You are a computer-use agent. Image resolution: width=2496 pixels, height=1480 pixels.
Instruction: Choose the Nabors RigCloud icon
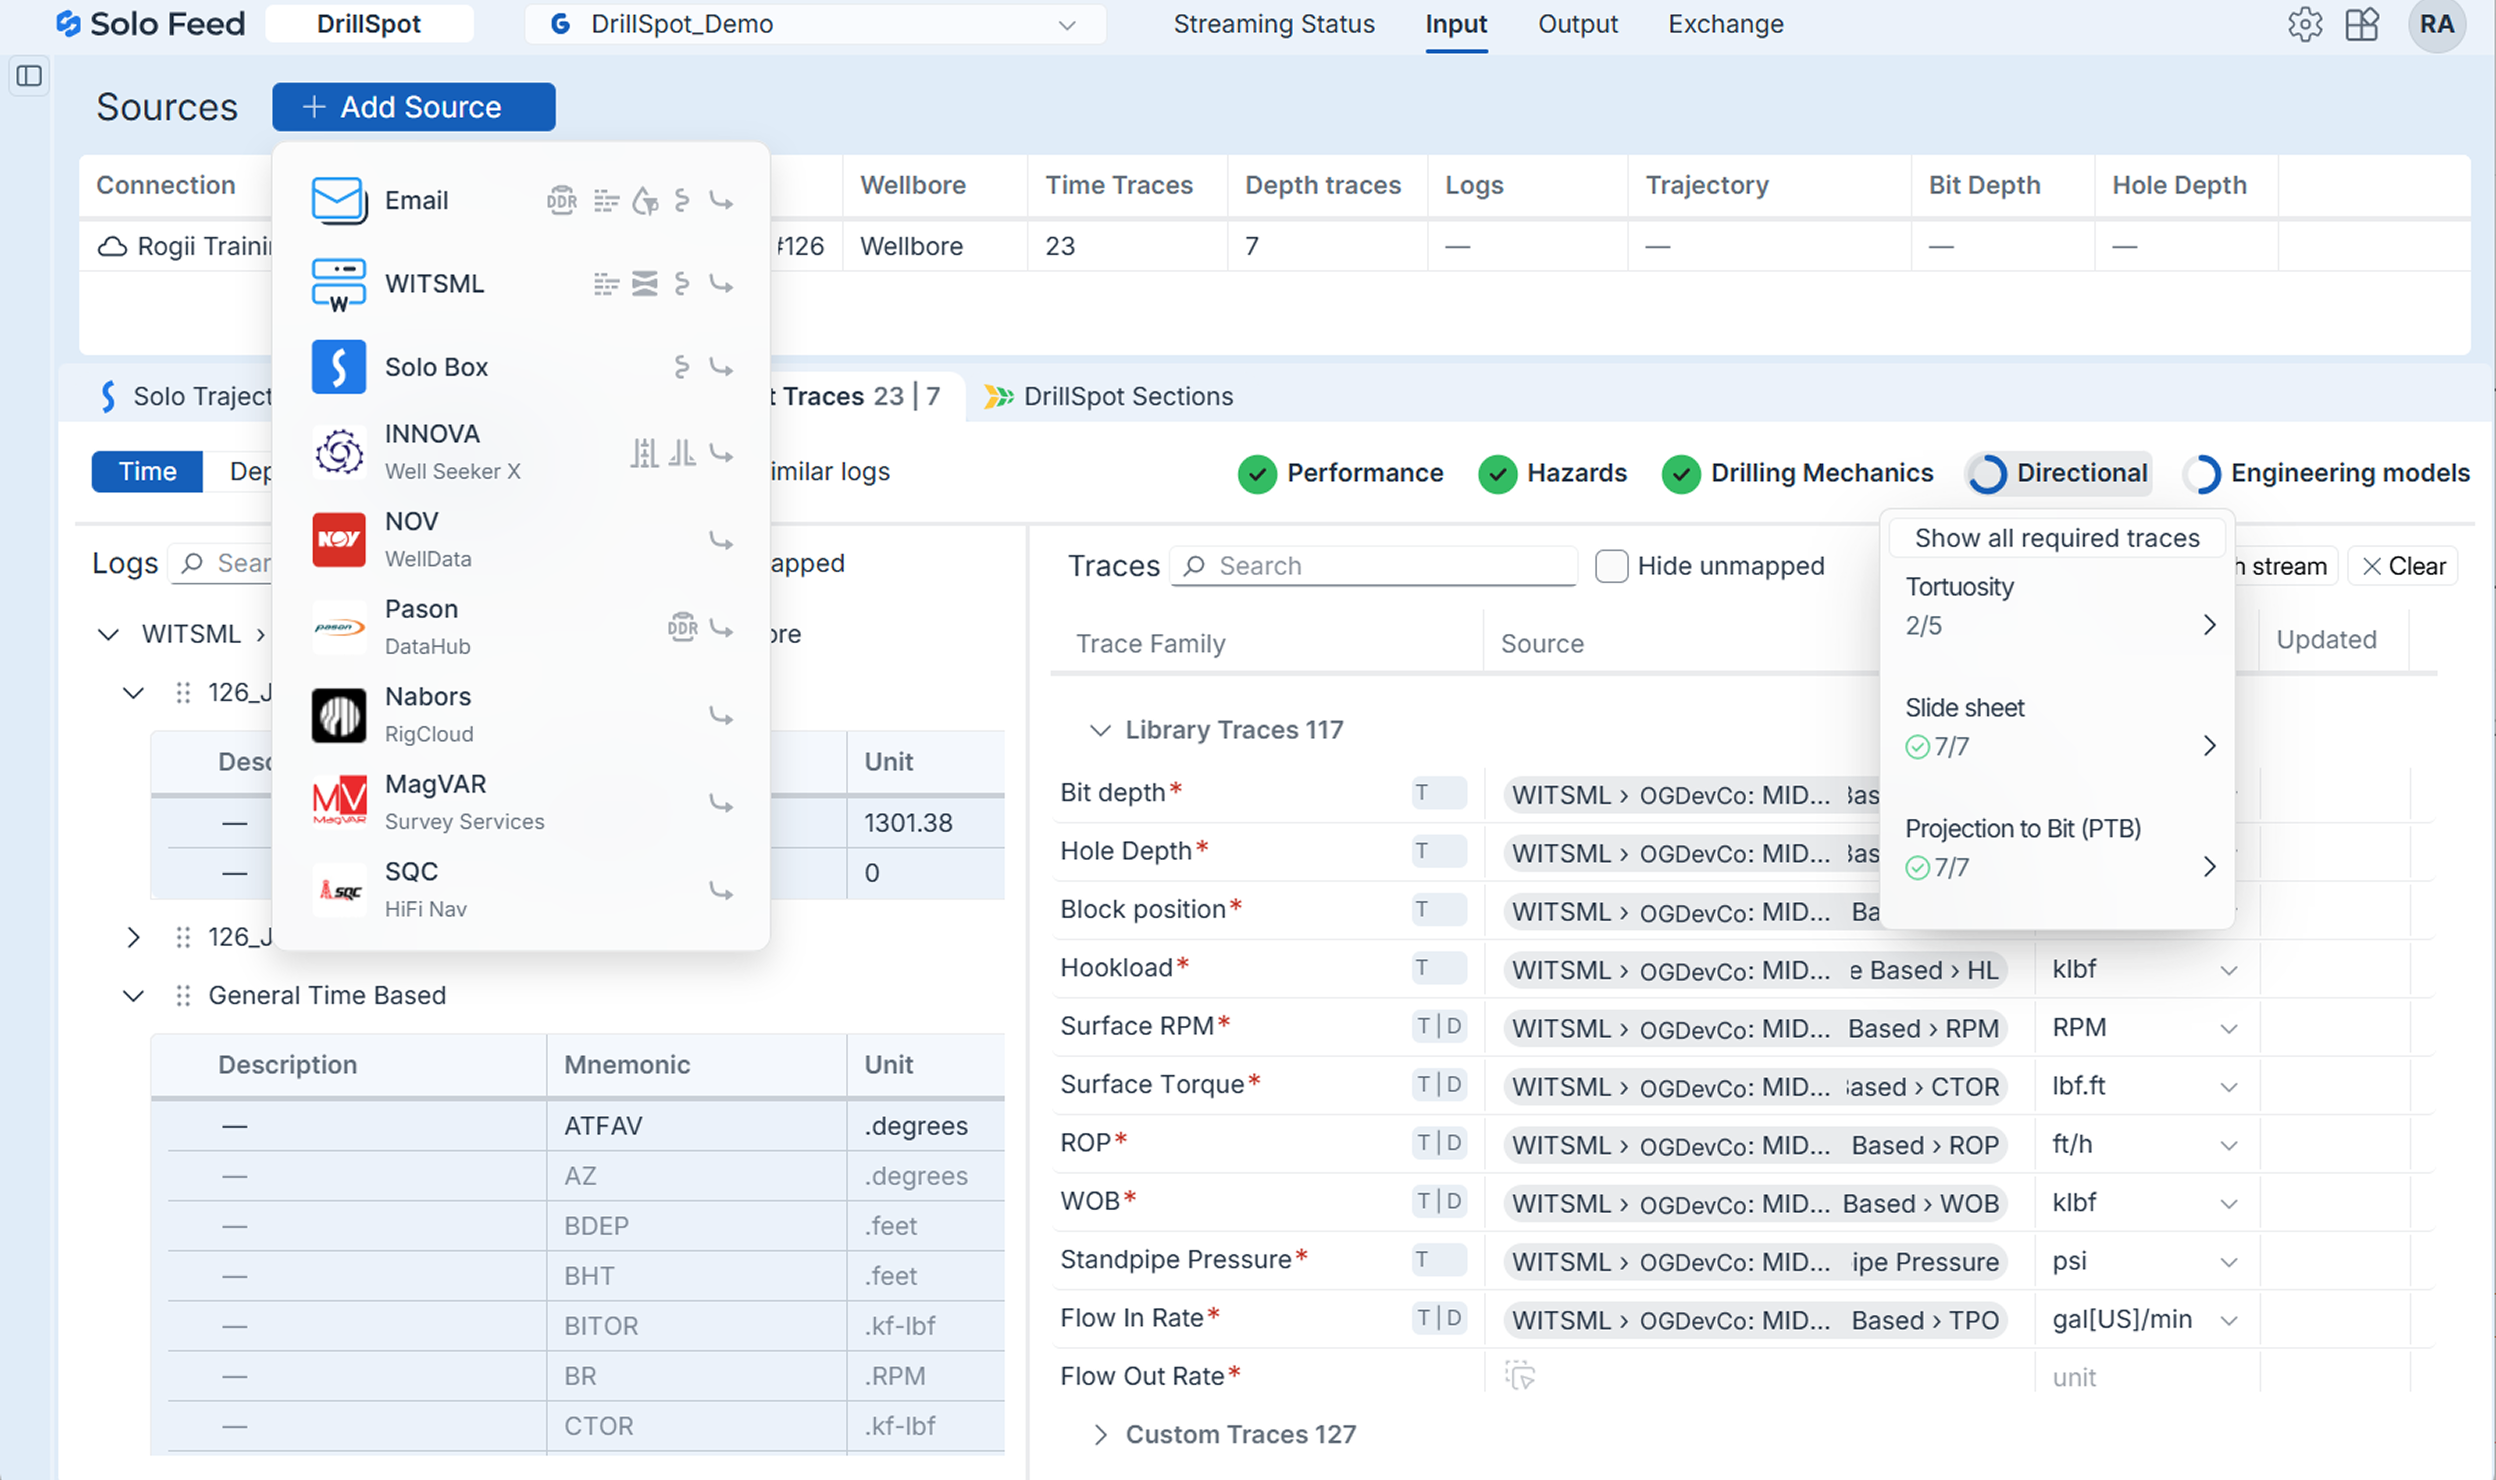coord(338,715)
